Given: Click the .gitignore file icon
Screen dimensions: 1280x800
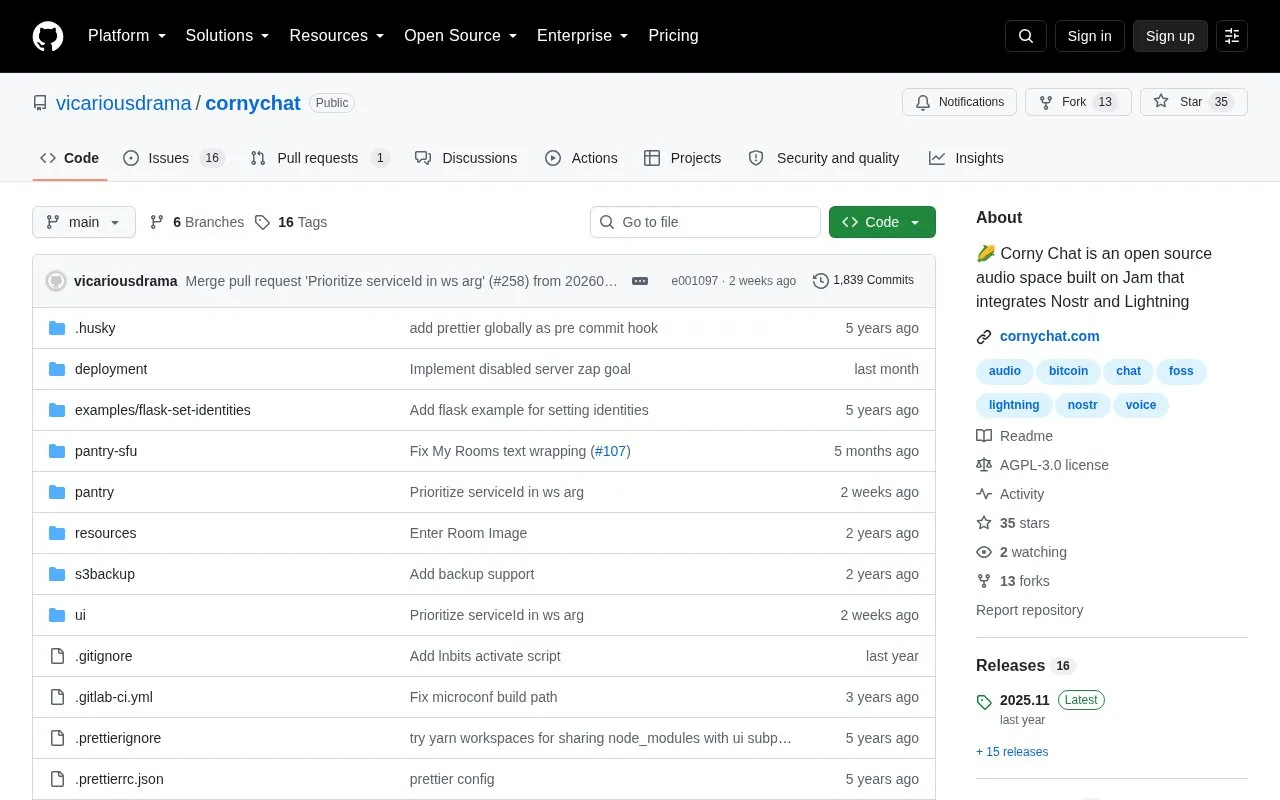Looking at the screenshot, I should 57,656.
